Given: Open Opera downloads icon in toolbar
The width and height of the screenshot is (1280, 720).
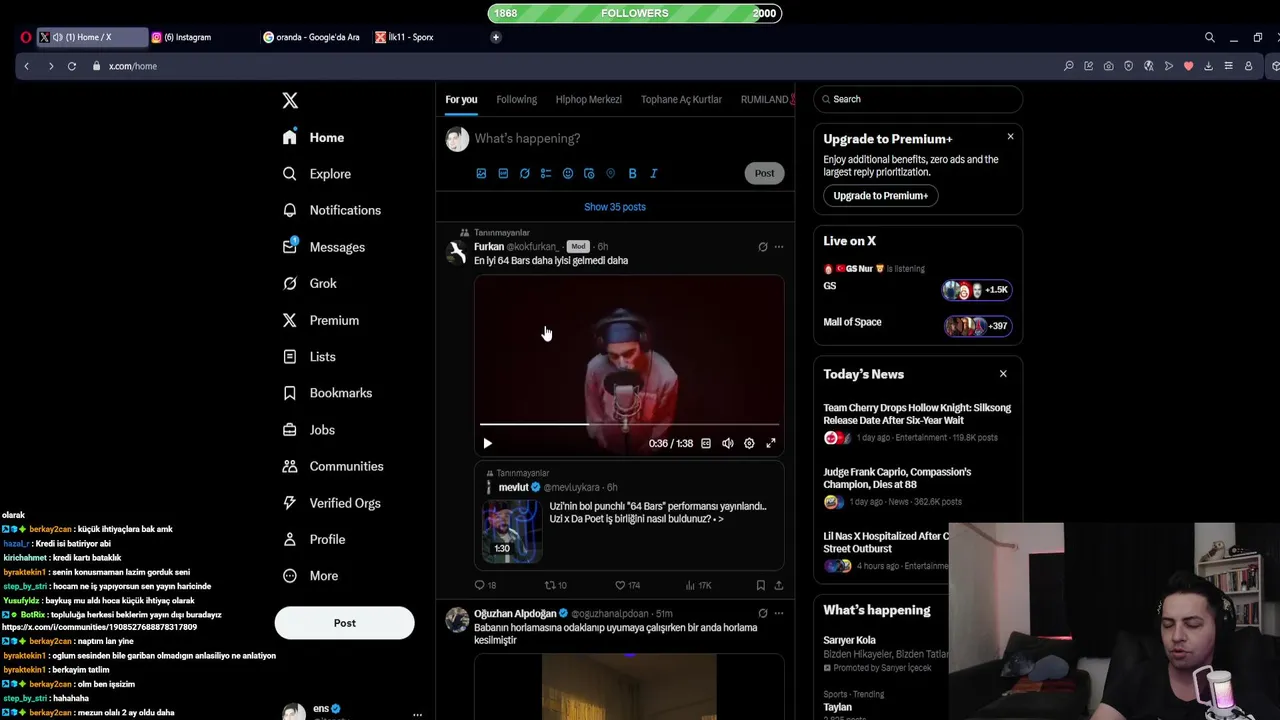Looking at the screenshot, I should coord(1208,66).
